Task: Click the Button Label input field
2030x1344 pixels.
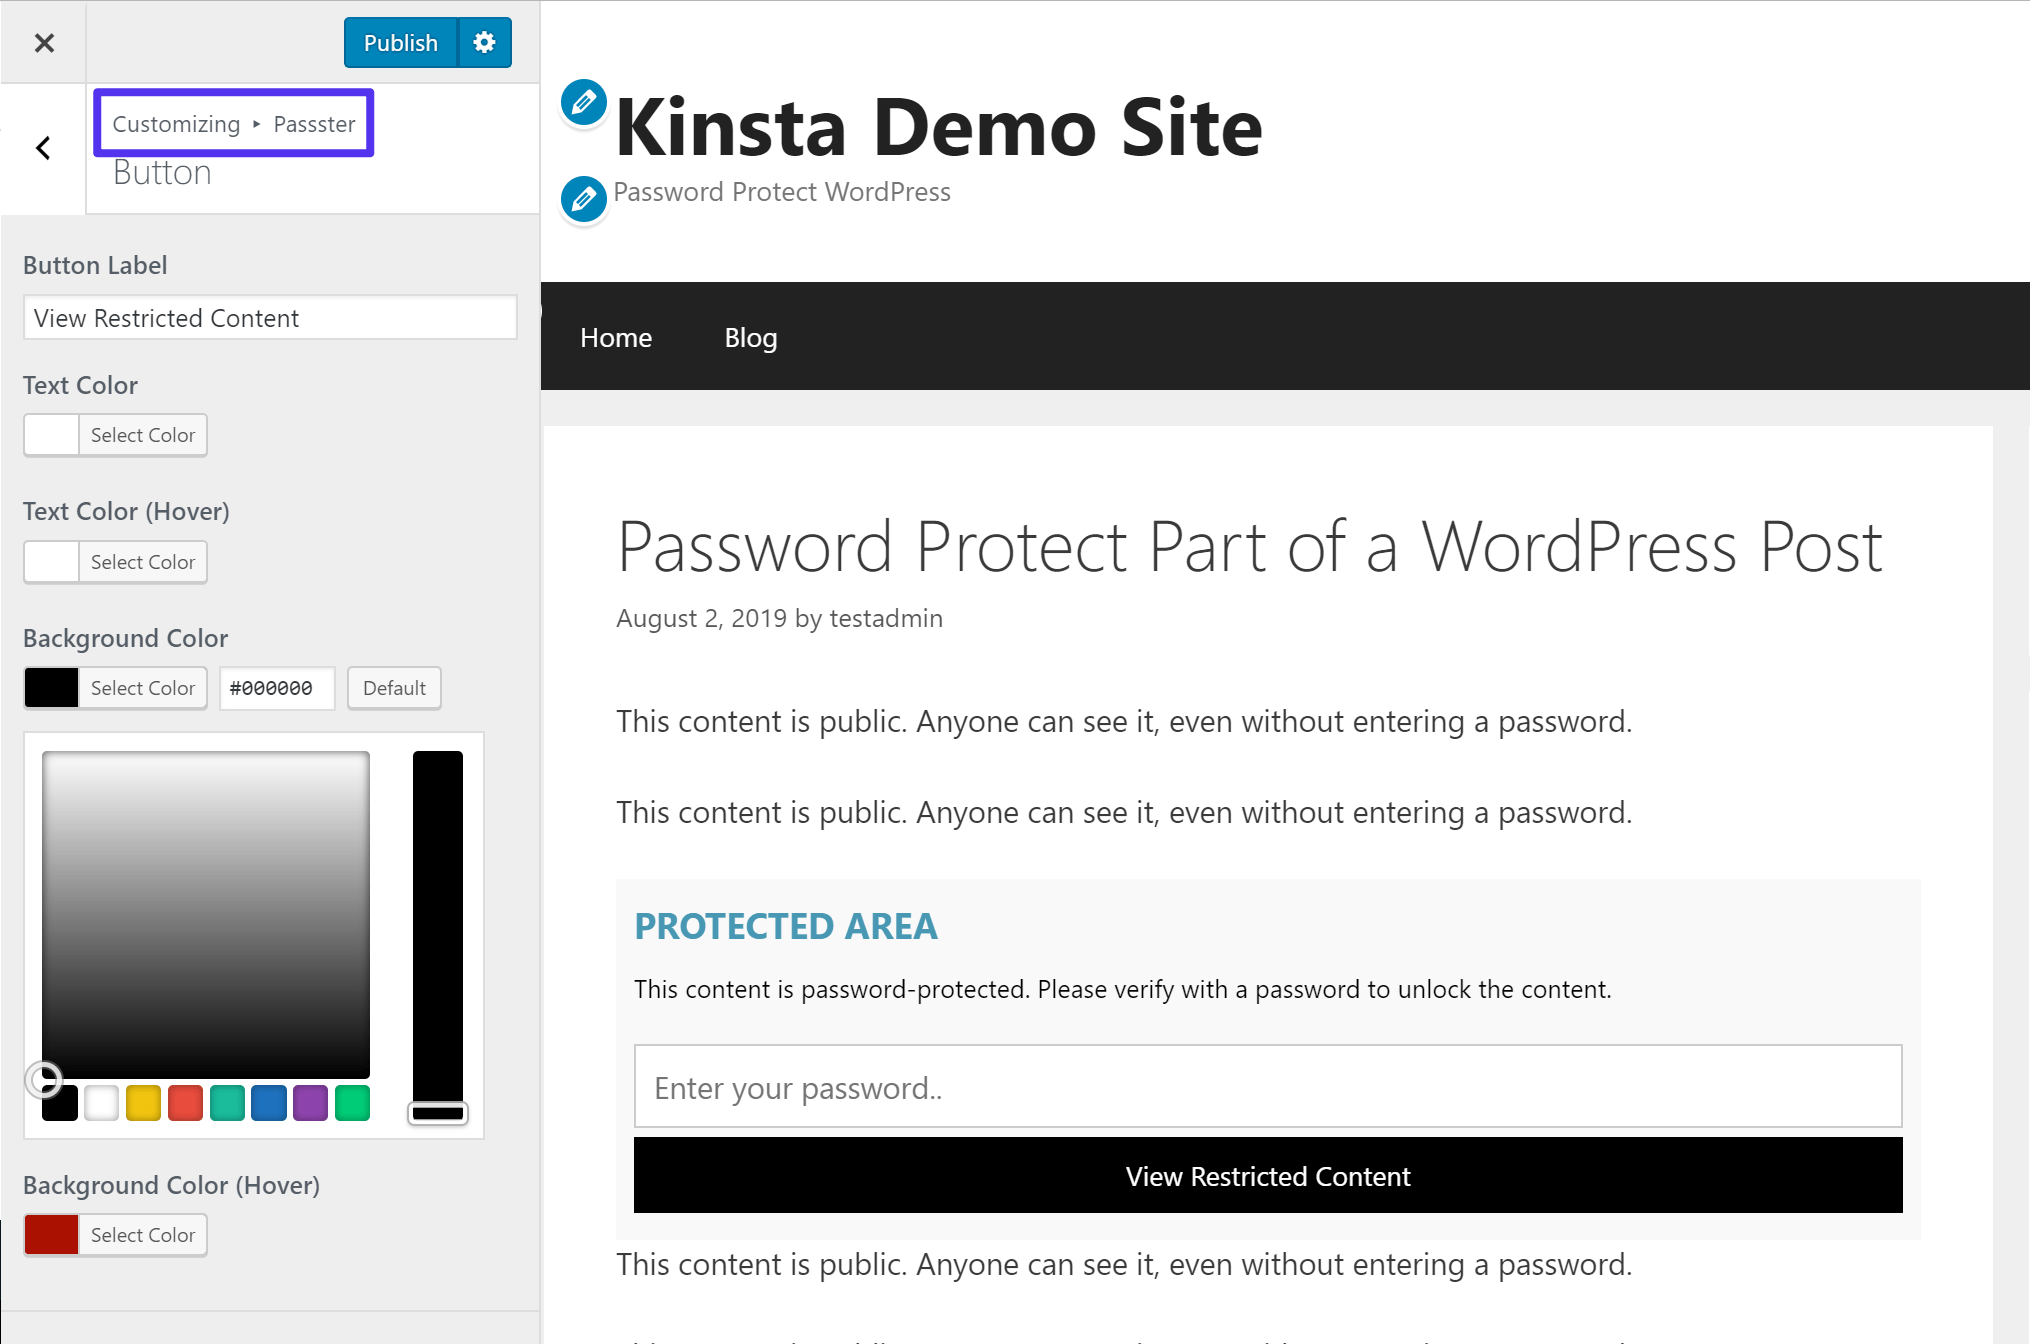Action: coord(270,318)
